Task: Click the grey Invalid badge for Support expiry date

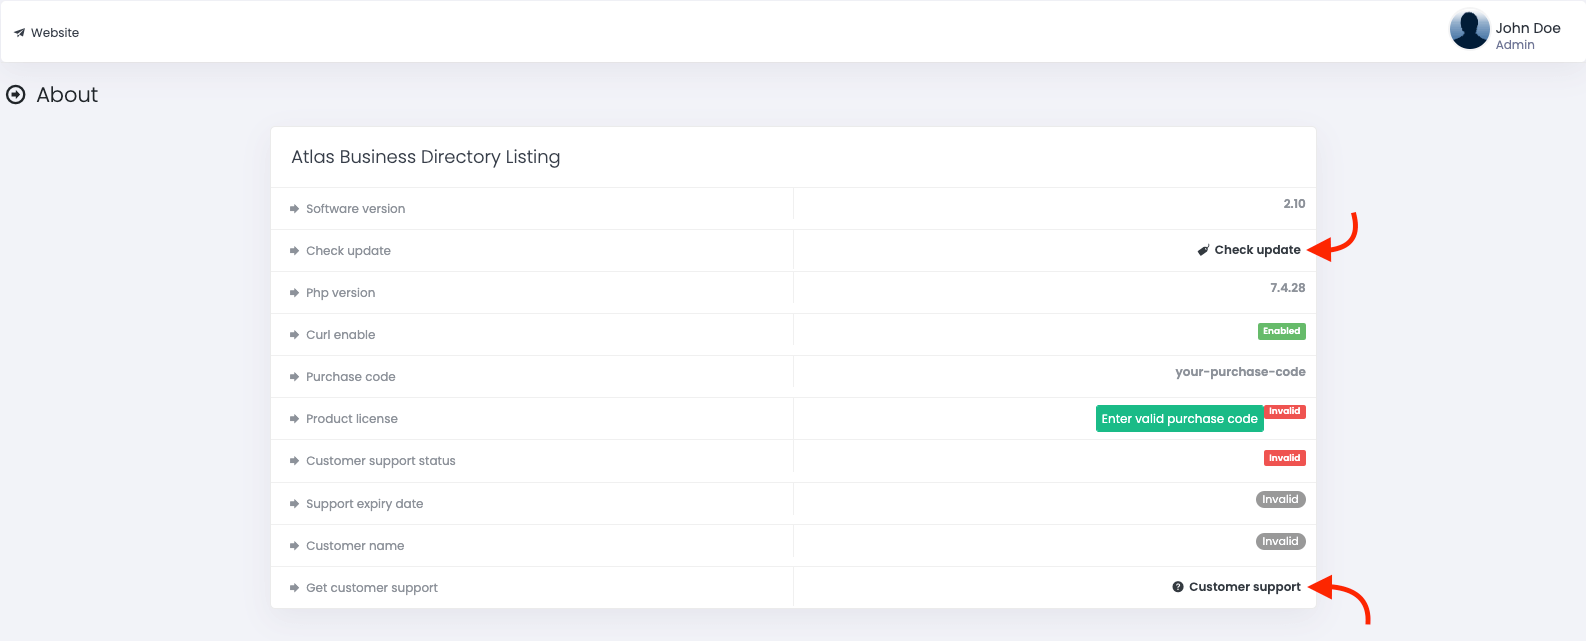Action: coord(1281,499)
